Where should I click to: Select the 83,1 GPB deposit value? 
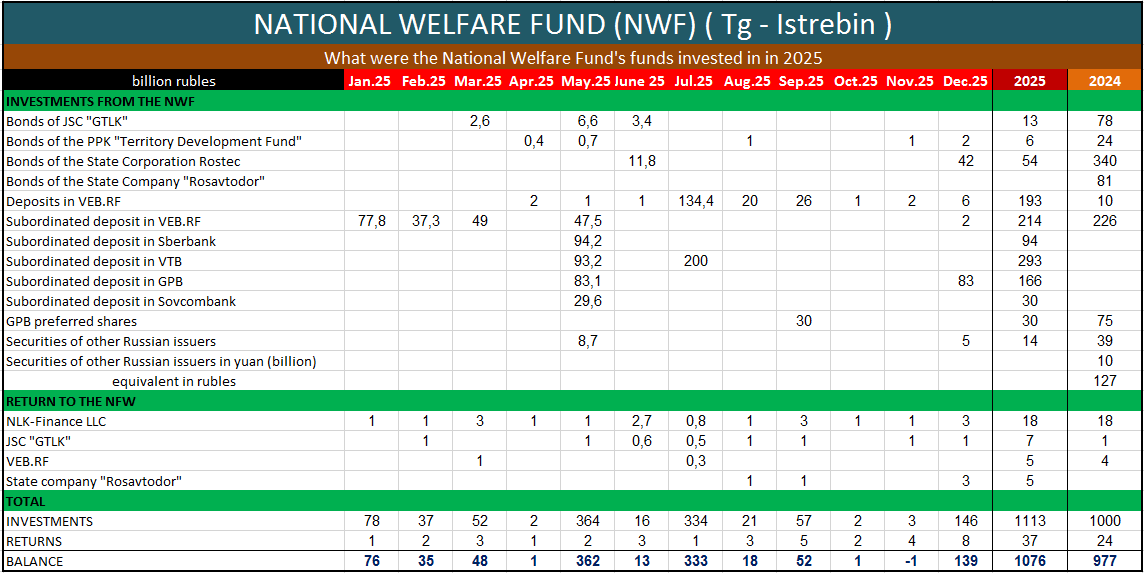pyautogui.click(x=586, y=281)
